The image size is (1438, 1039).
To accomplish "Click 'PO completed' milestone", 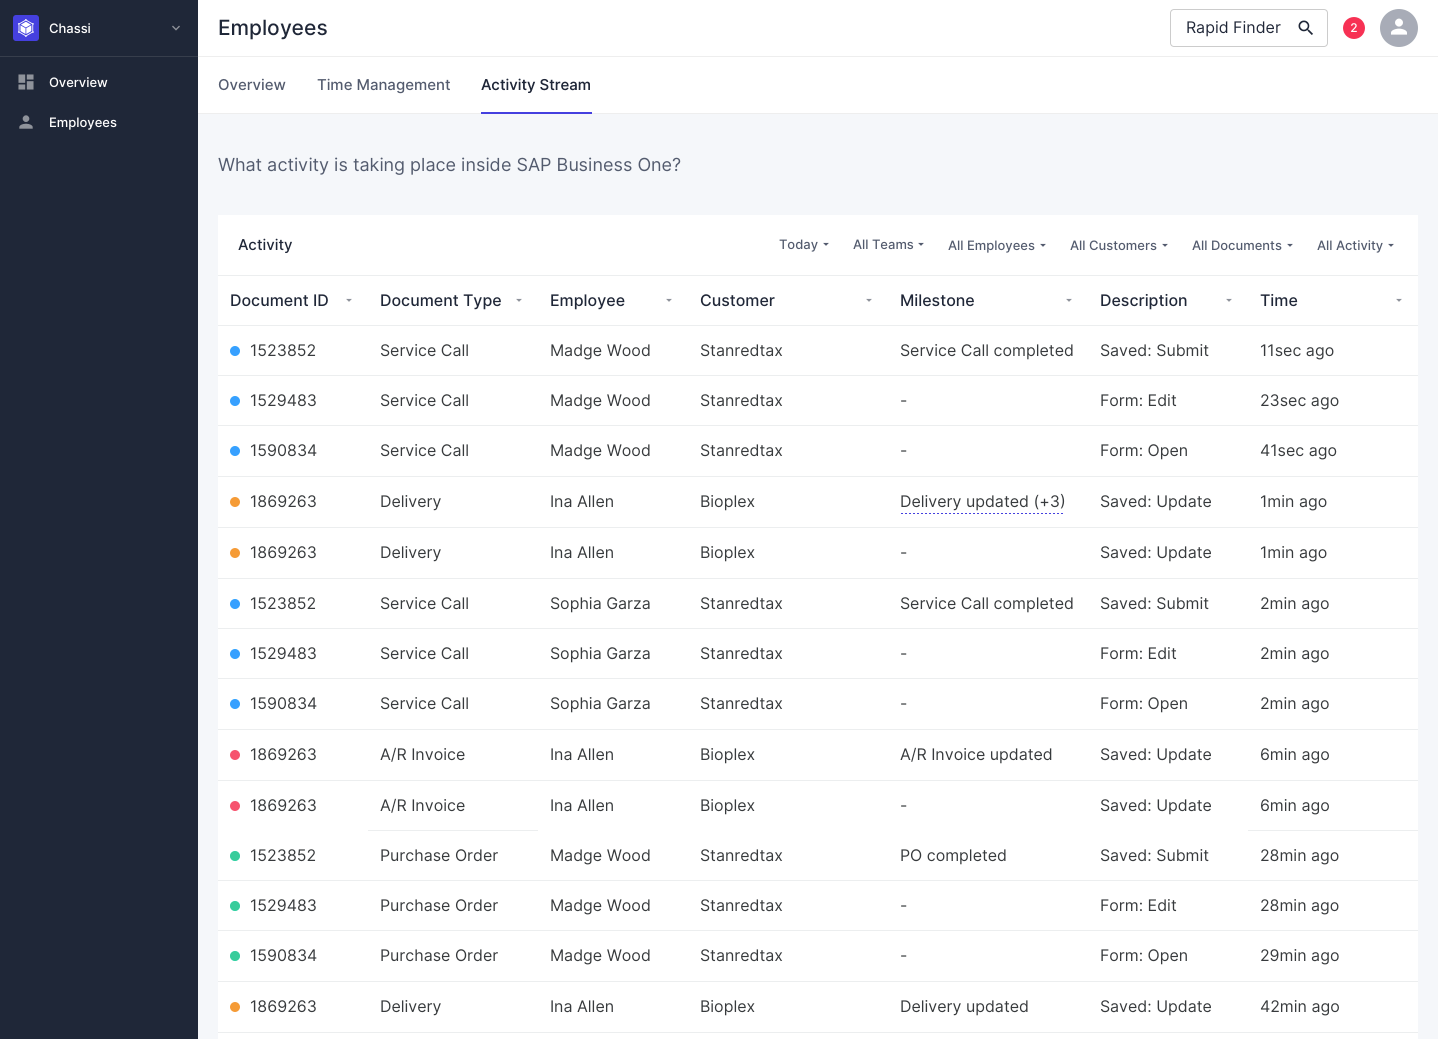I will [953, 856].
